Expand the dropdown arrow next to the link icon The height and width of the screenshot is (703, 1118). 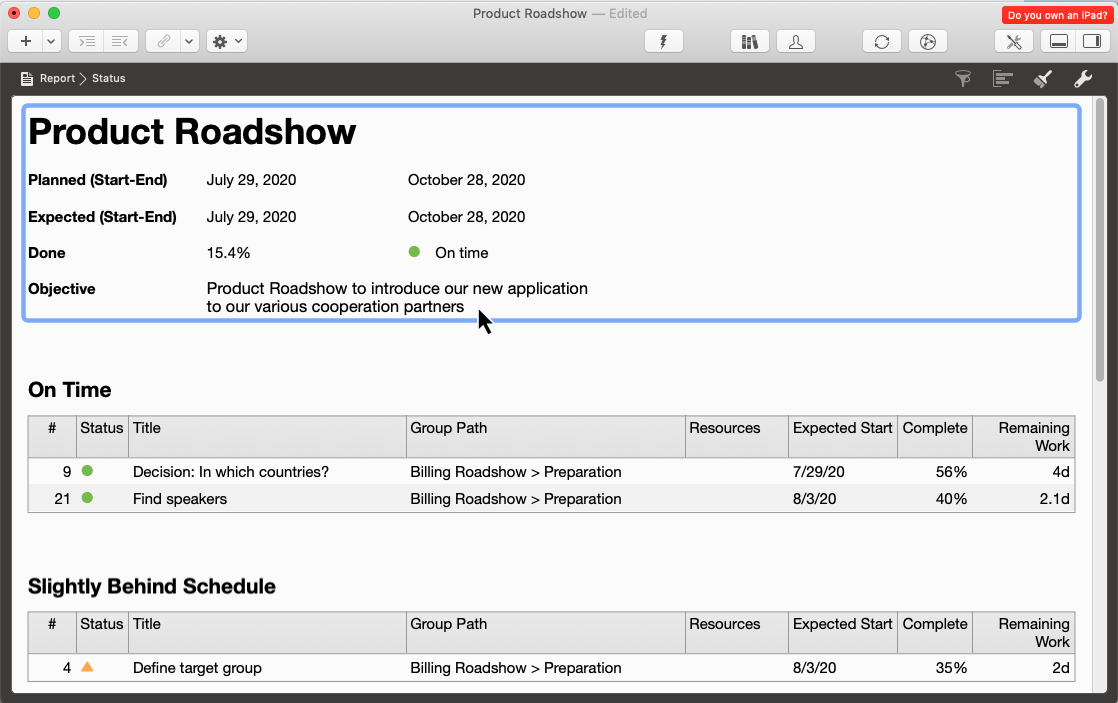tap(188, 41)
